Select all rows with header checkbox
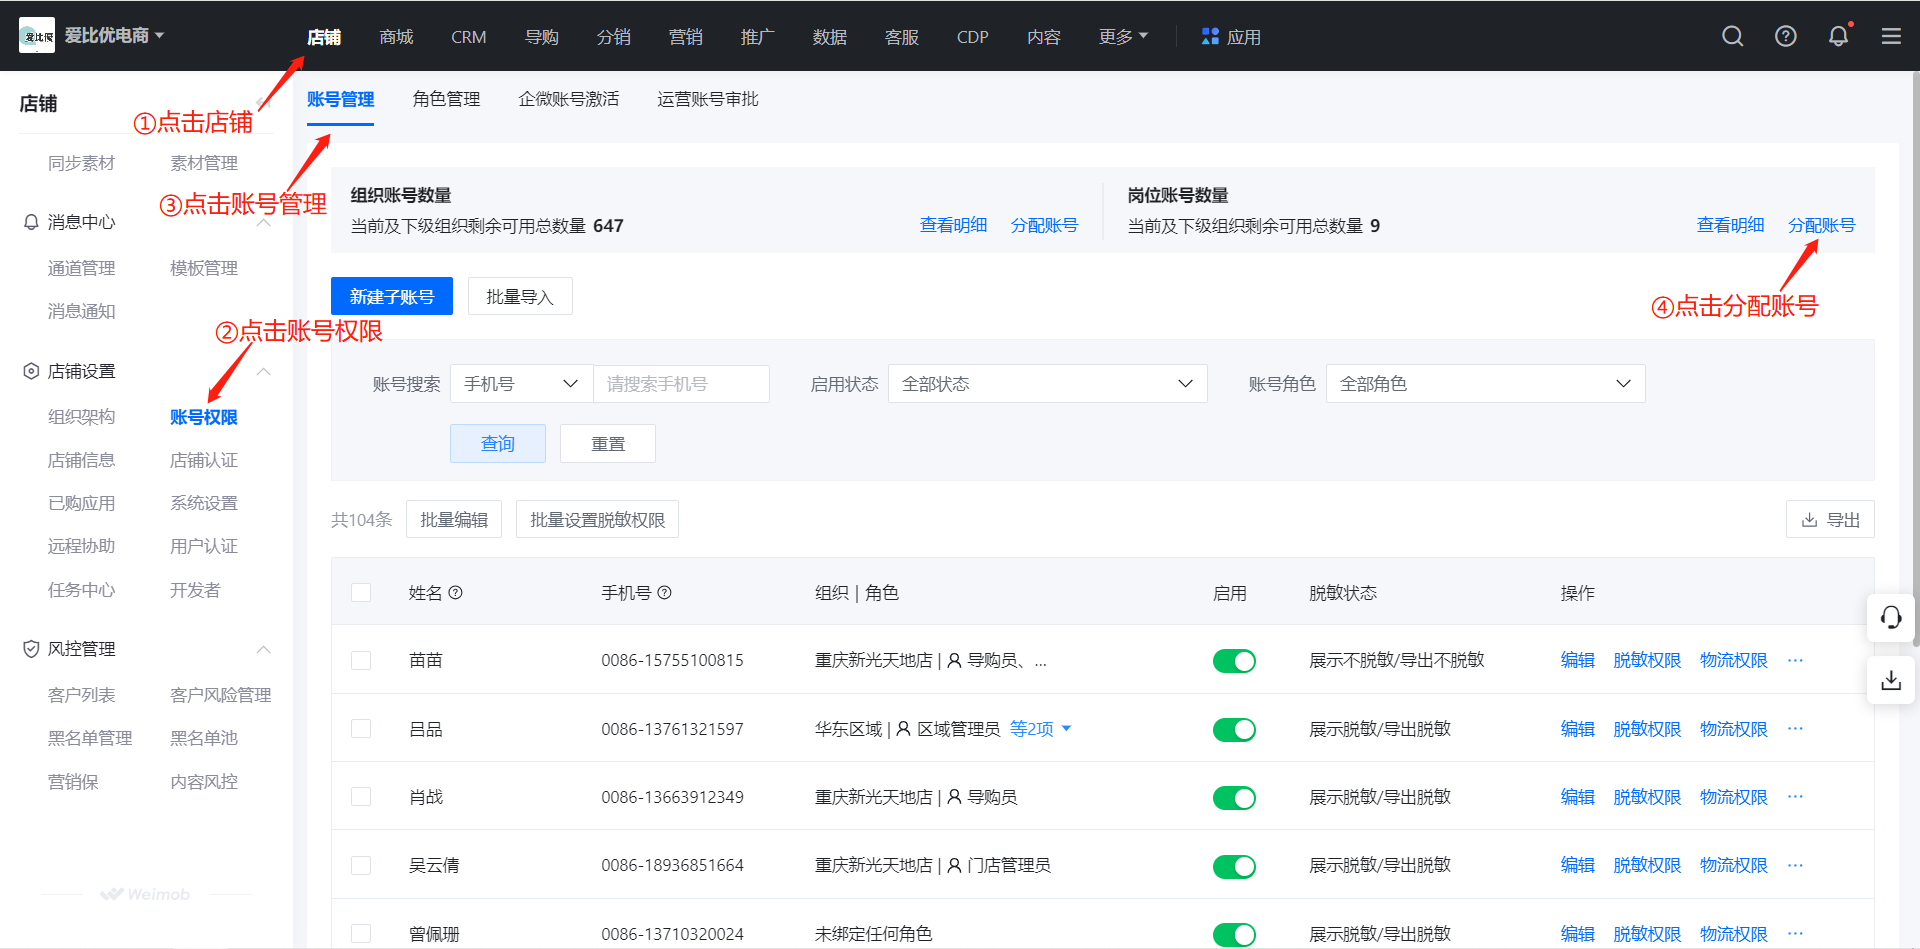The width and height of the screenshot is (1920, 949). point(361,593)
